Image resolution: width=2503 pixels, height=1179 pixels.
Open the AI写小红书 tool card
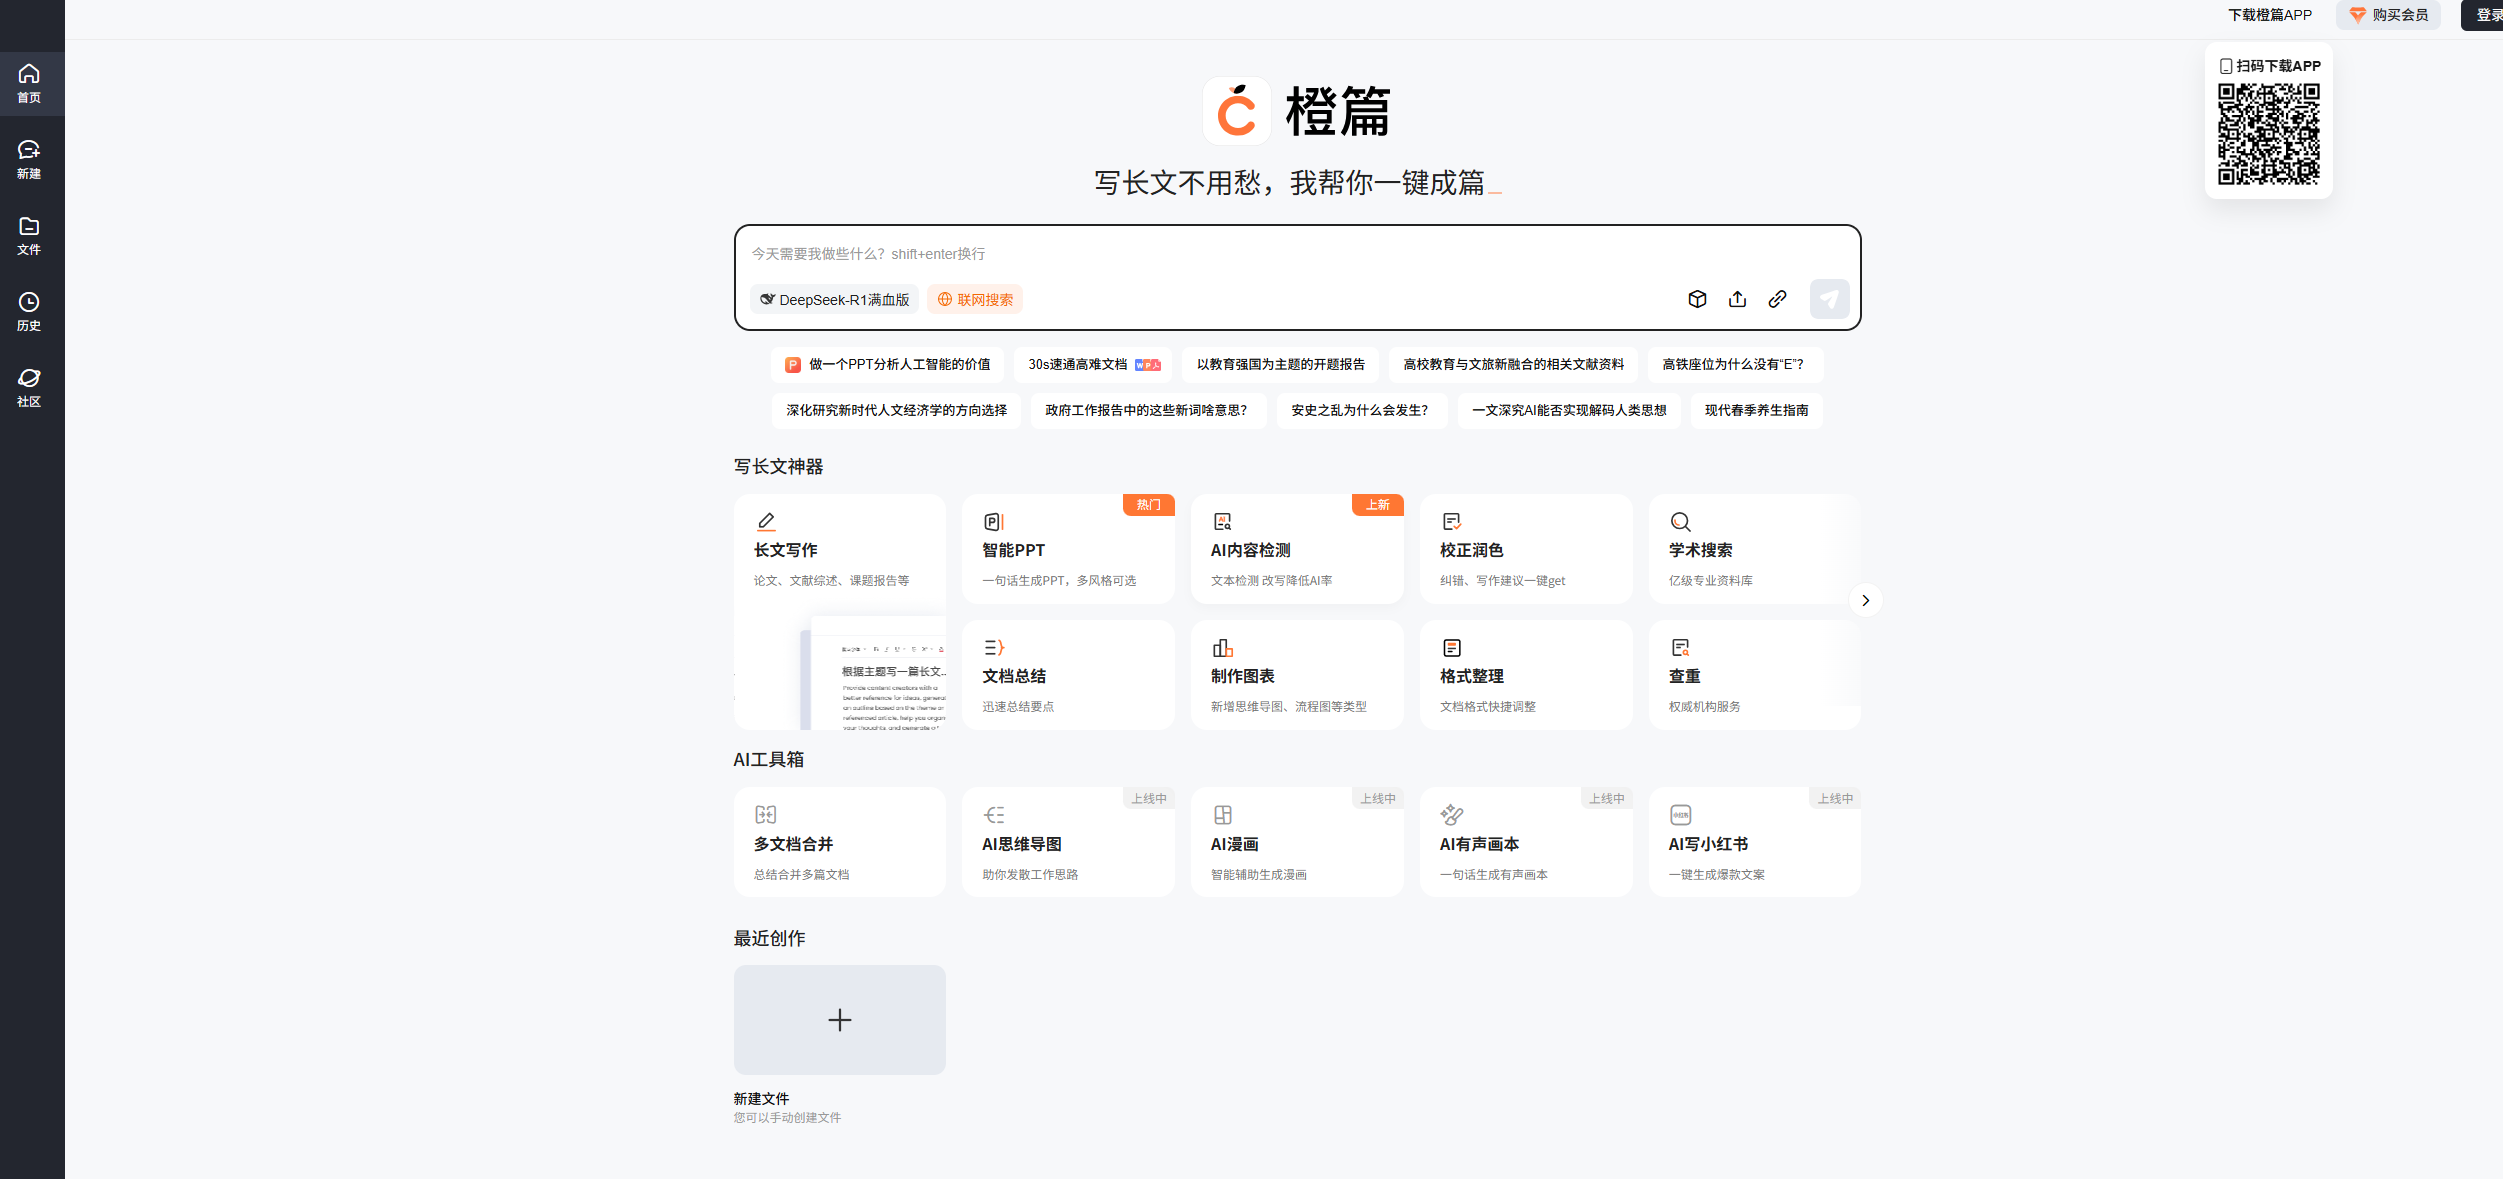1755,842
